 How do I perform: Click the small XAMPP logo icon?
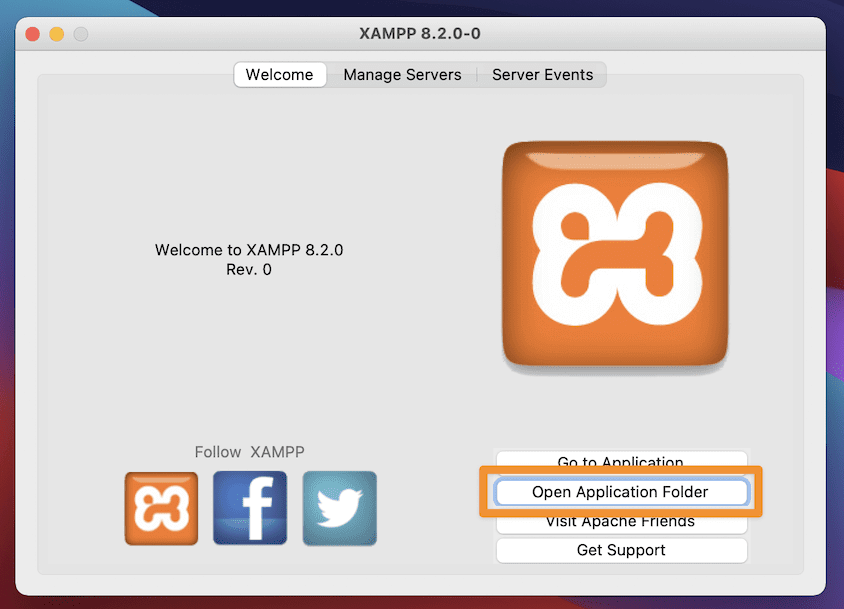click(x=161, y=508)
